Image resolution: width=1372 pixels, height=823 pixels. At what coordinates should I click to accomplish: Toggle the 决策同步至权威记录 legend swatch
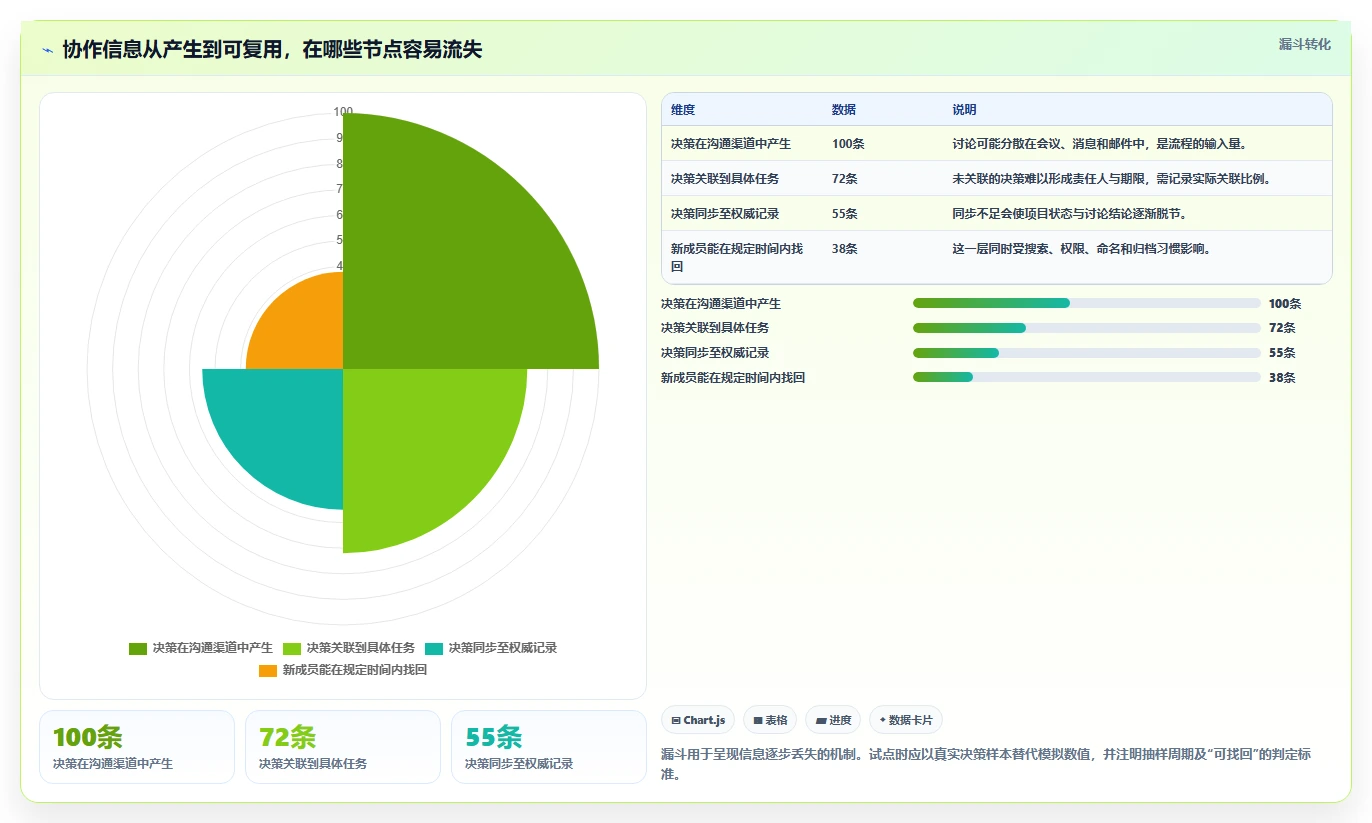click(434, 648)
